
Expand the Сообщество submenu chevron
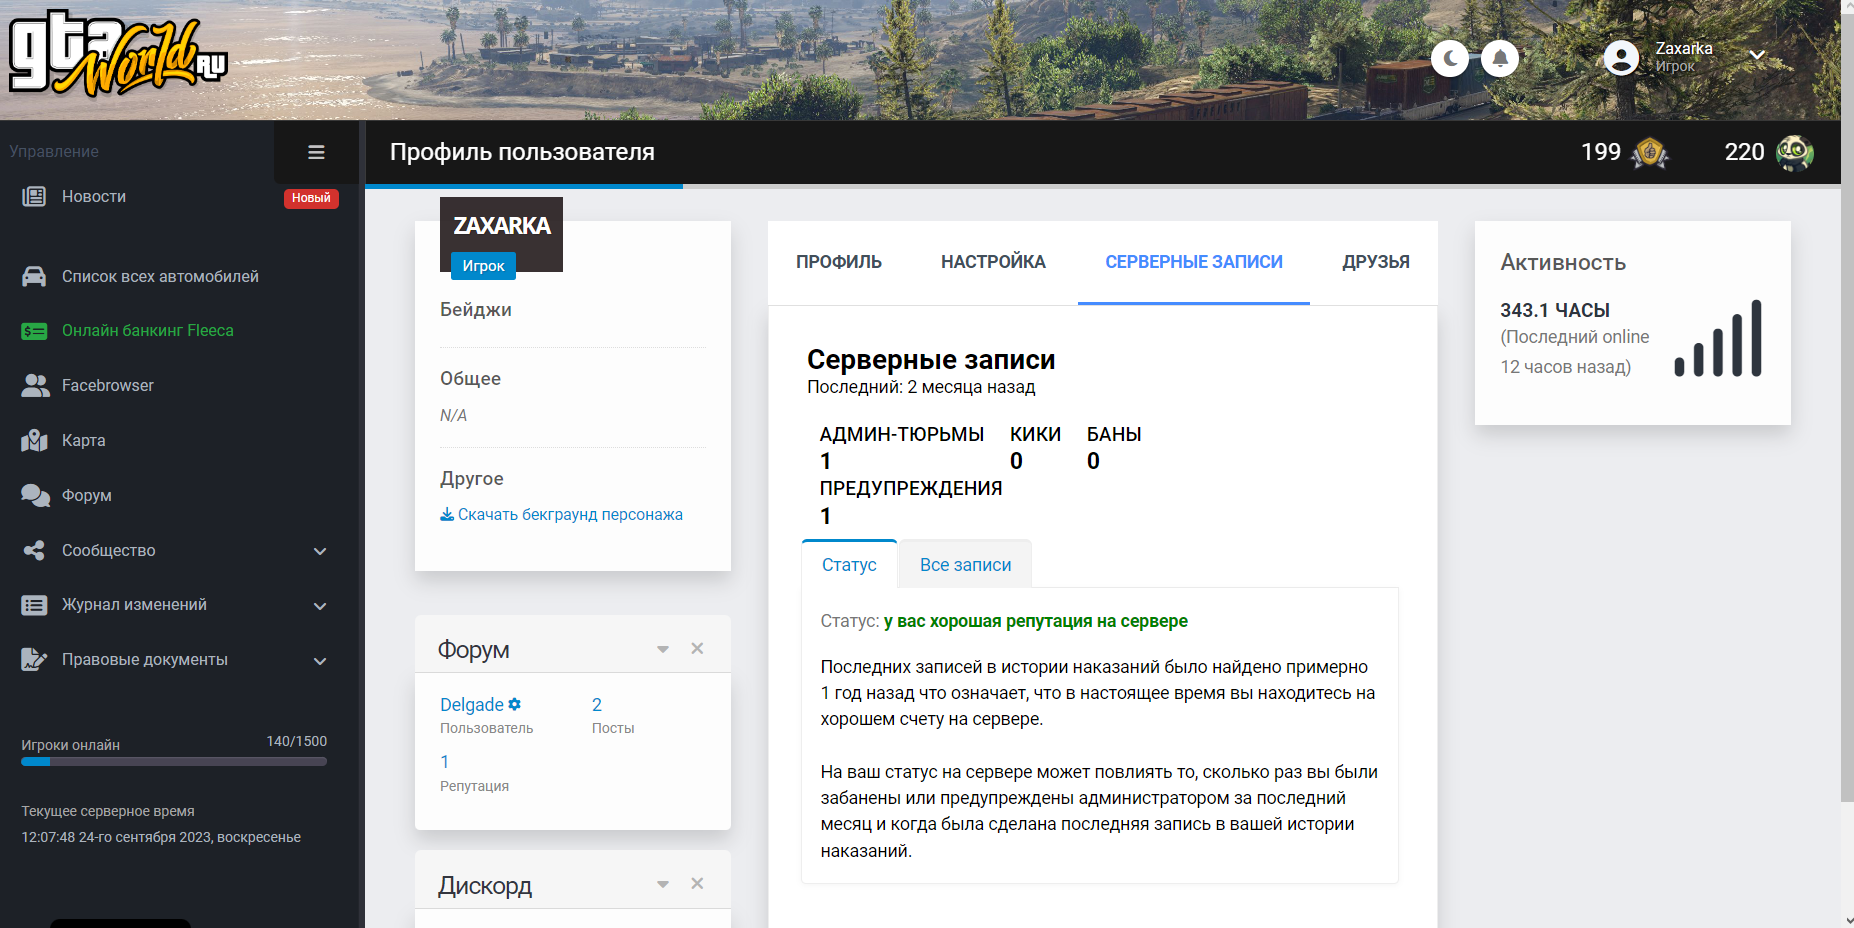tap(320, 551)
